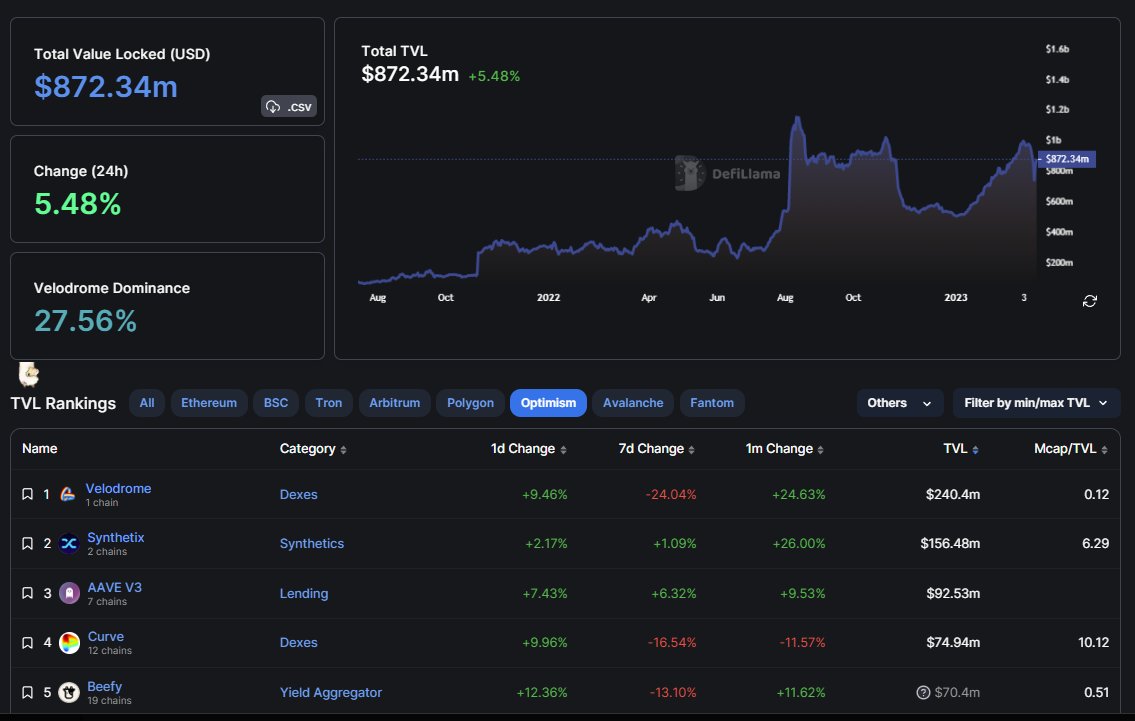1135x721 pixels.
Task: Select the Arbitrum chain filter
Action: (394, 403)
